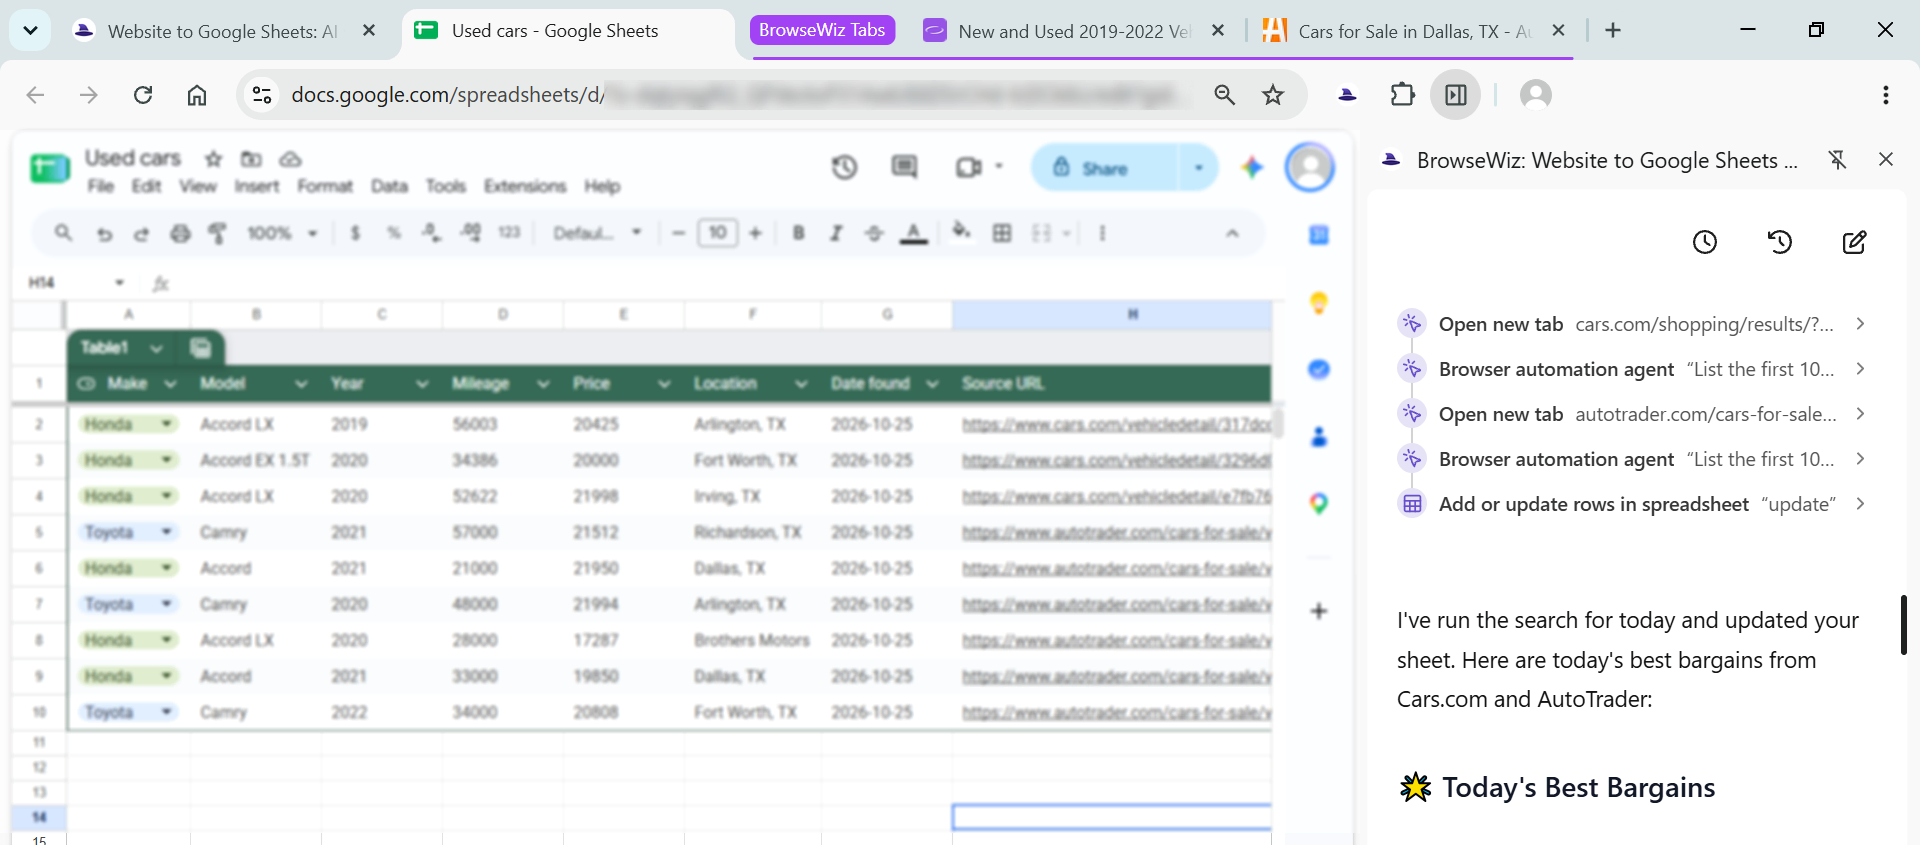Click the Share button
Viewport: 1920px width, 845px height.
(1106, 168)
